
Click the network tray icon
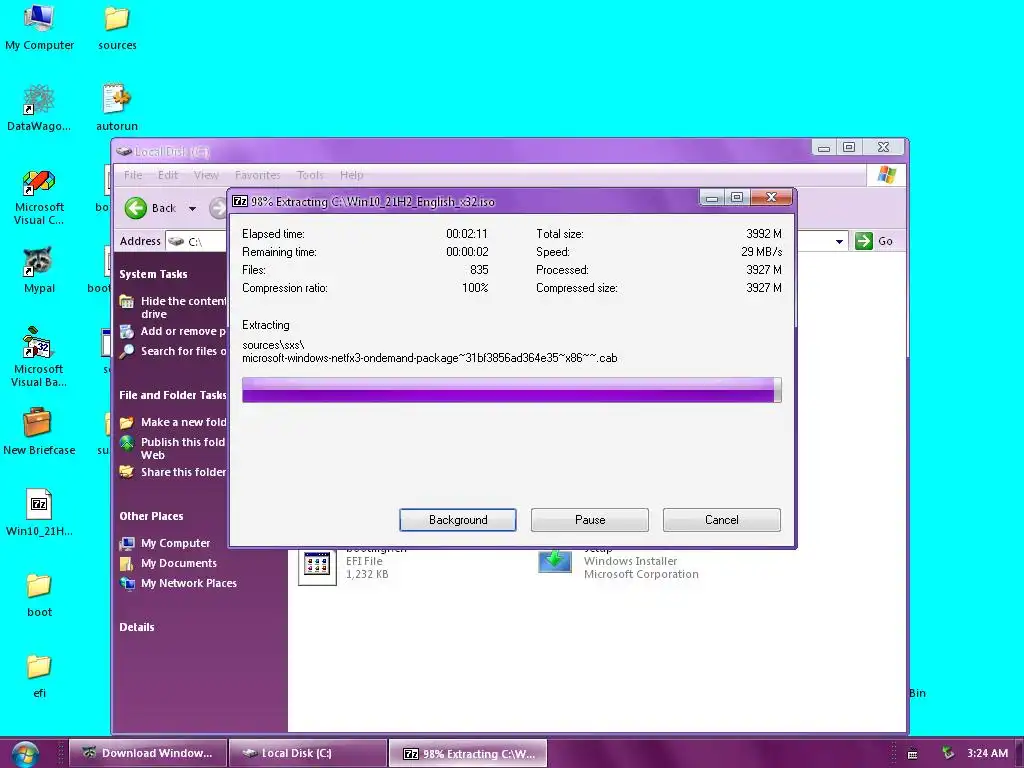pyautogui.click(x=948, y=753)
